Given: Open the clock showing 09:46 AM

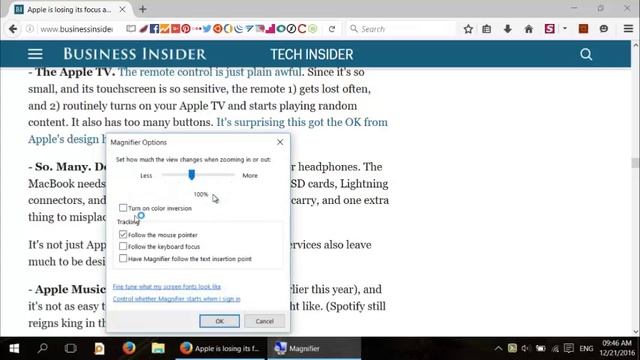Looking at the screenshot, I should point(617,348).
